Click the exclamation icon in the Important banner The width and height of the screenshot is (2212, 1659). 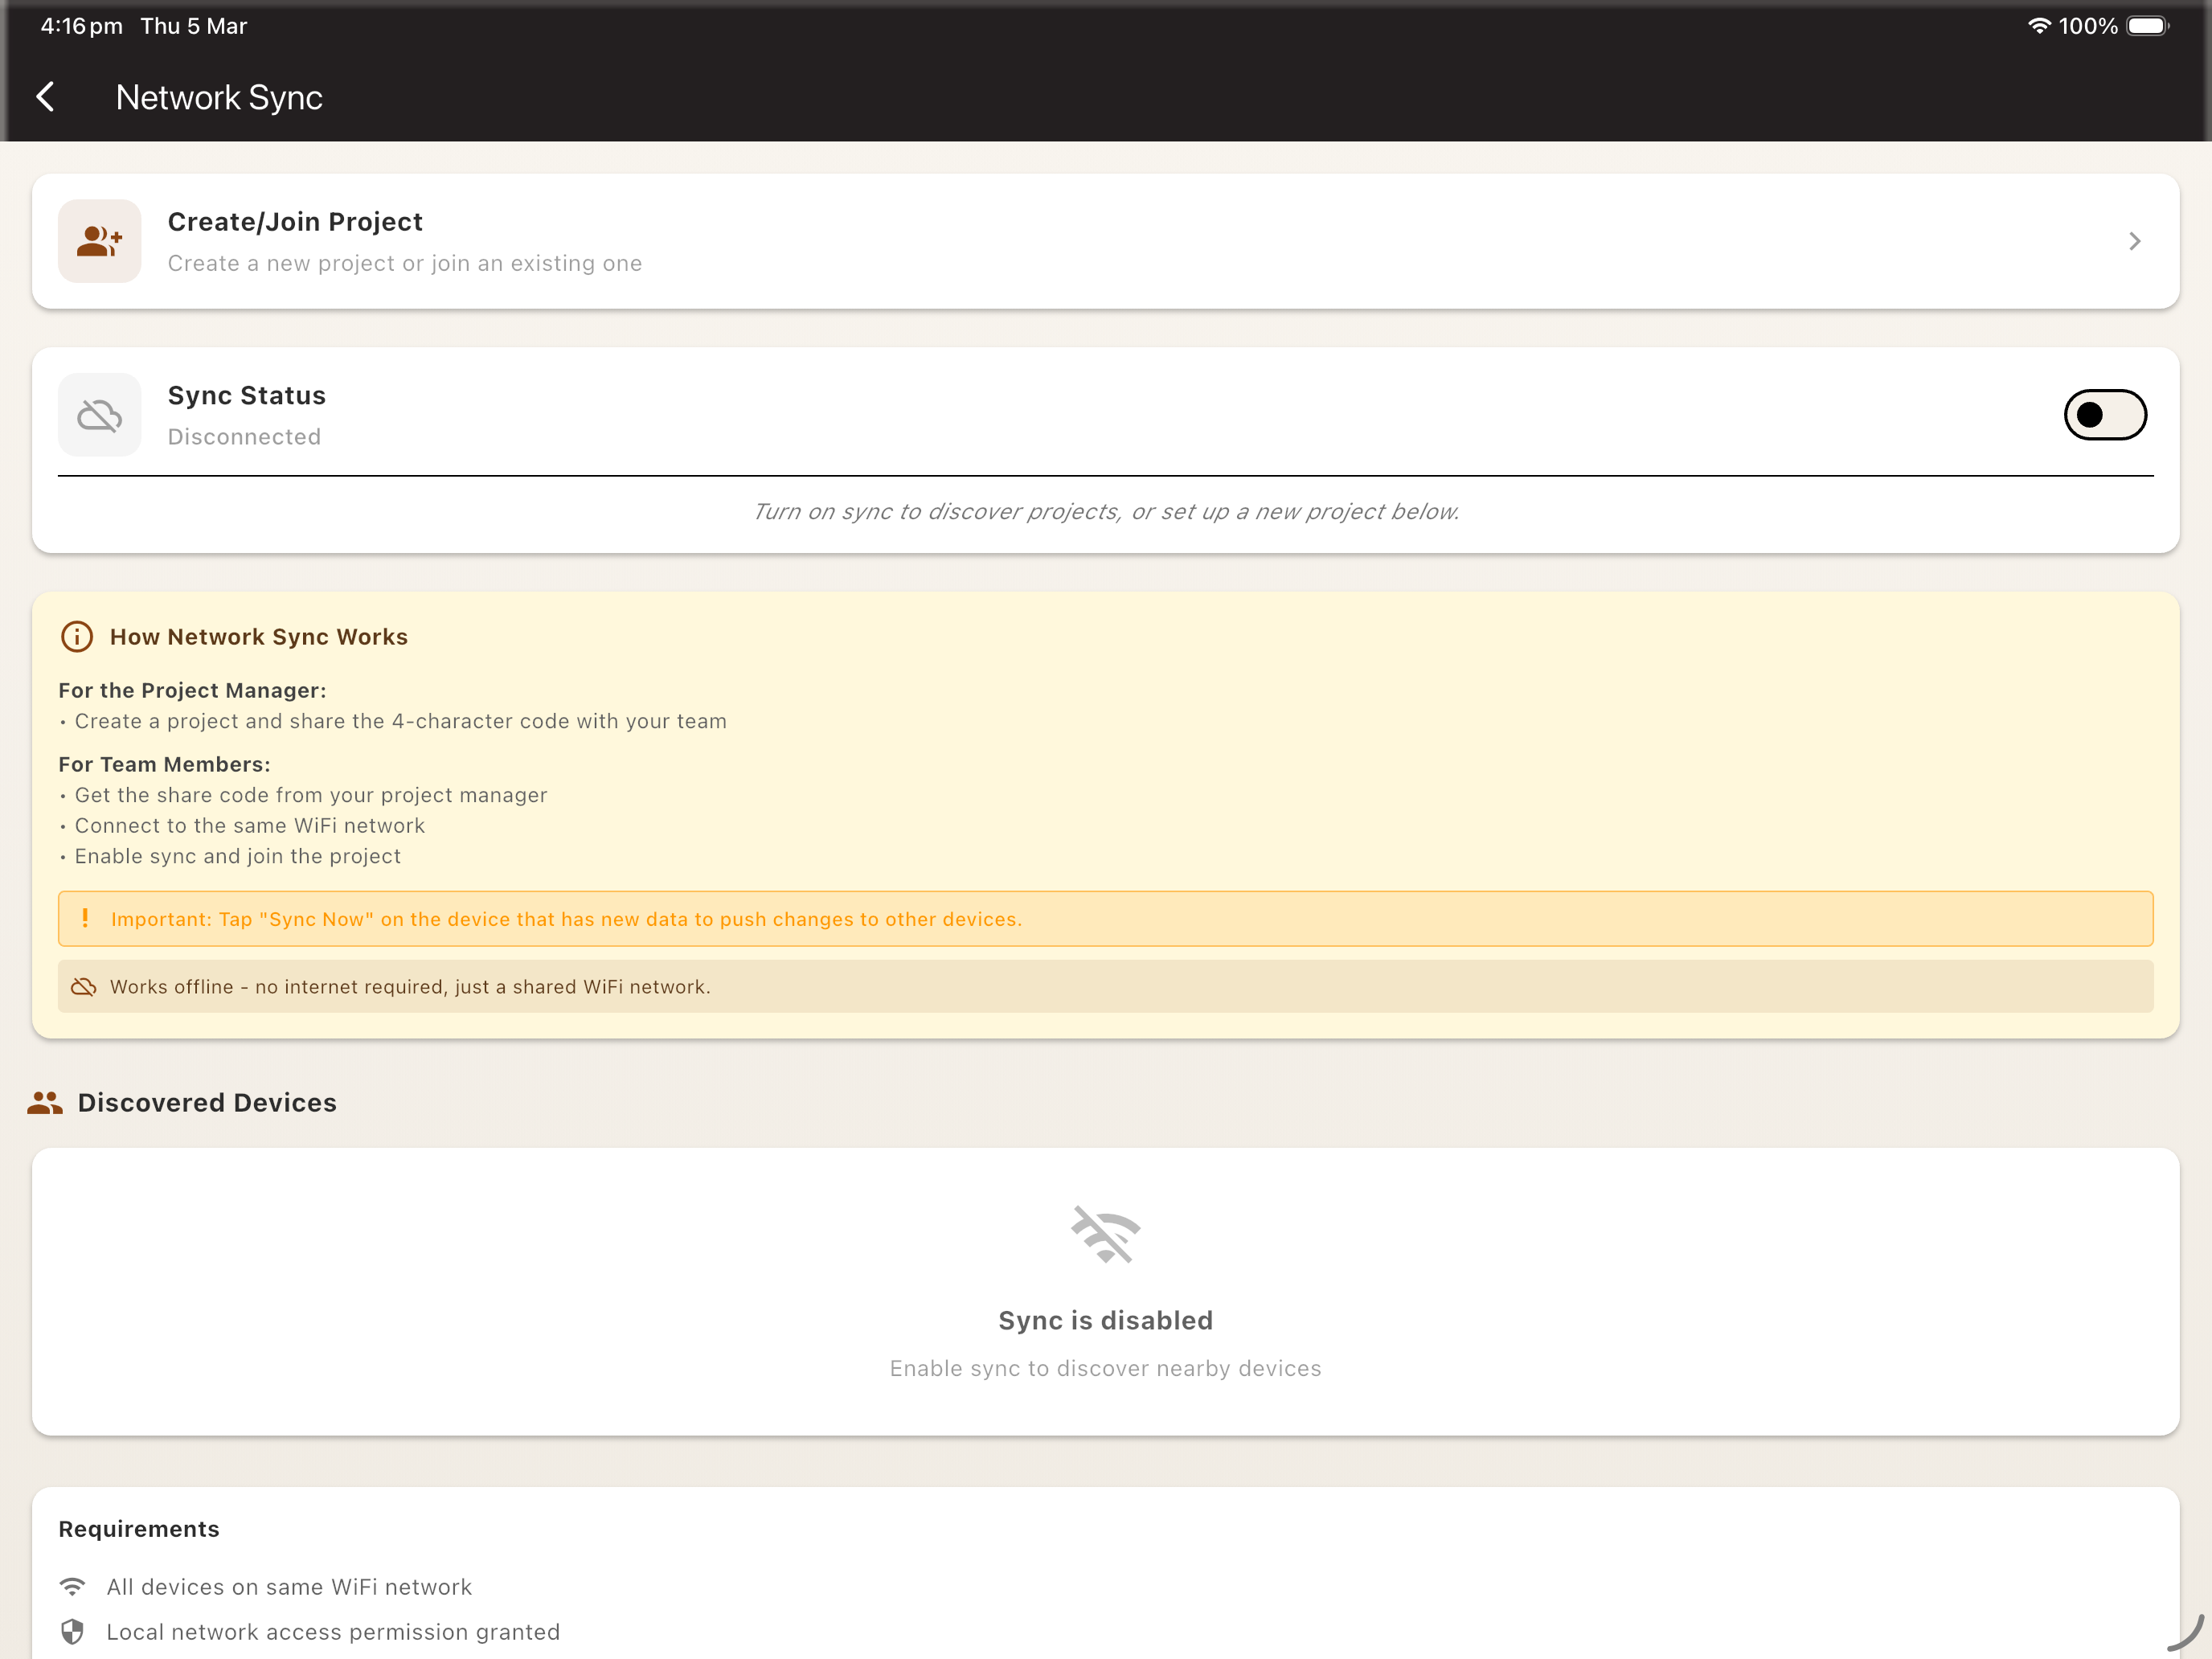tap(86, 918)
